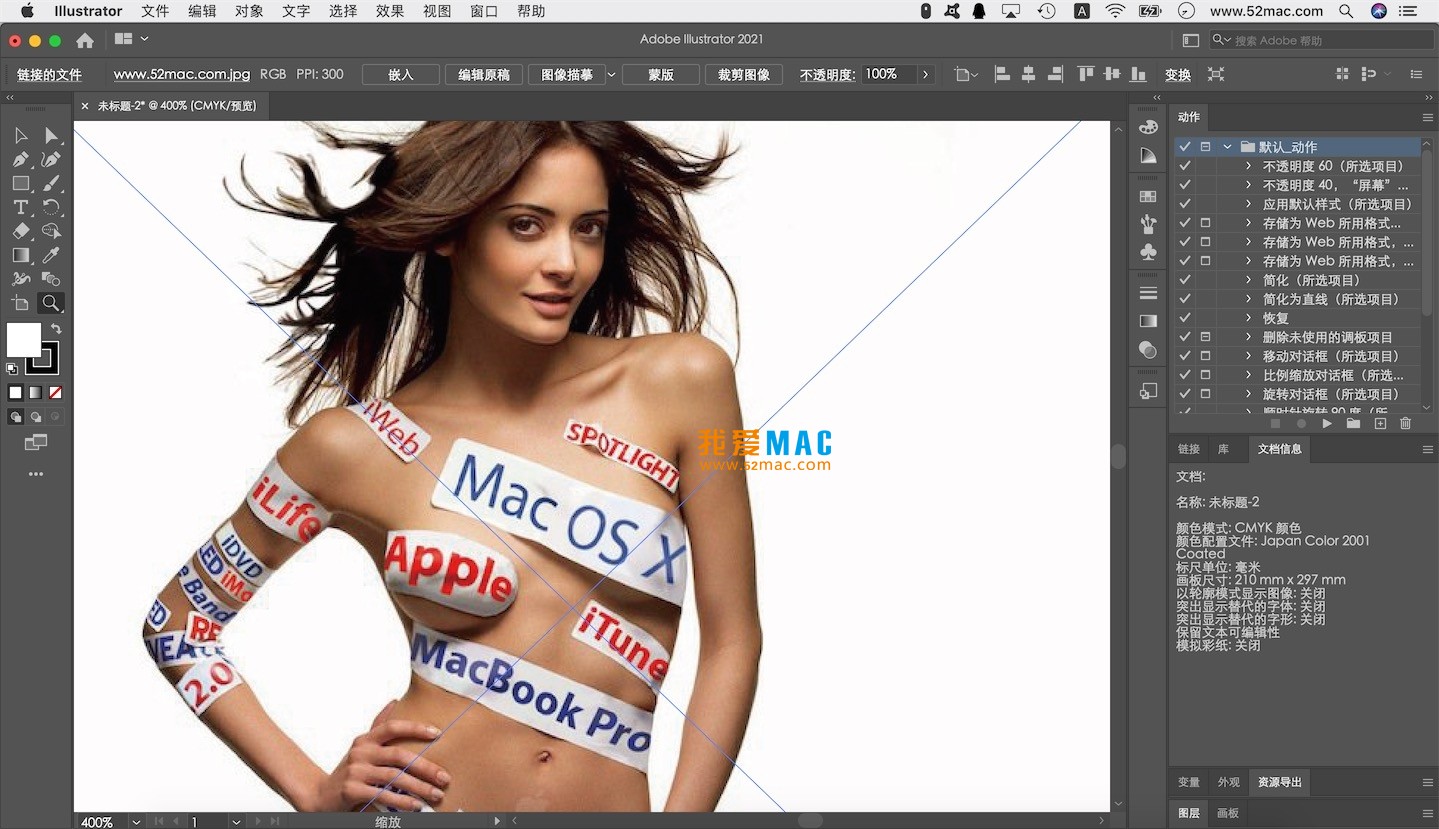Click the swap fill and stroke arrow

coord(57,328)
